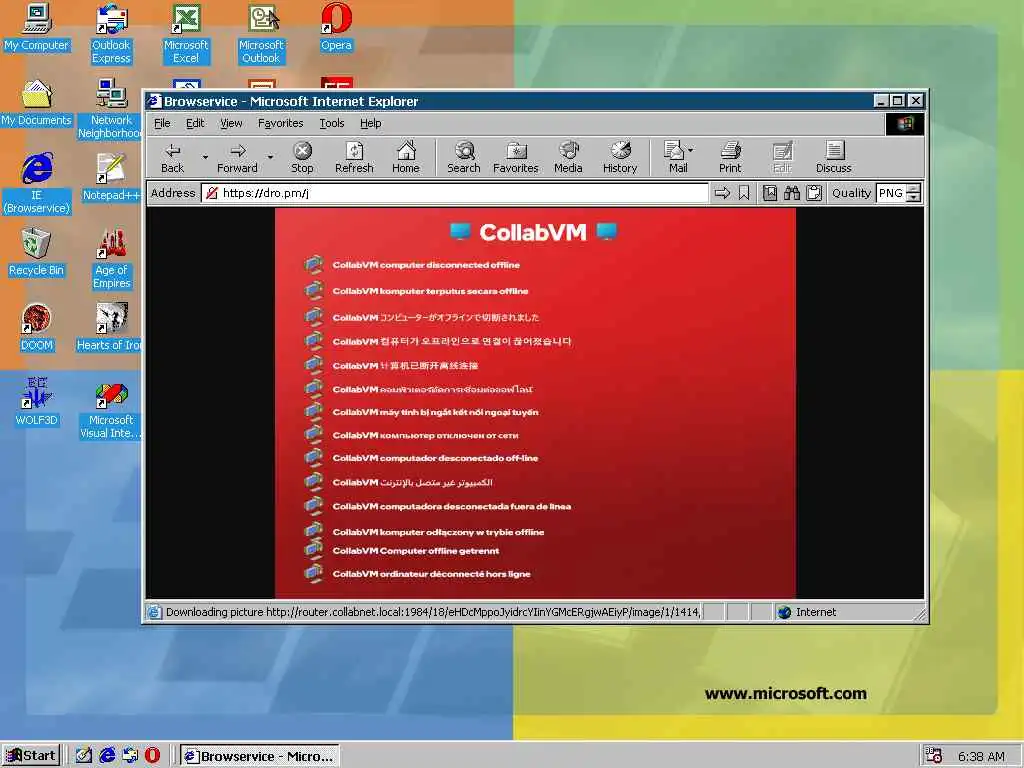Open the Edit menu
The height and width of the screenshot is (768, 1024).
195,123
